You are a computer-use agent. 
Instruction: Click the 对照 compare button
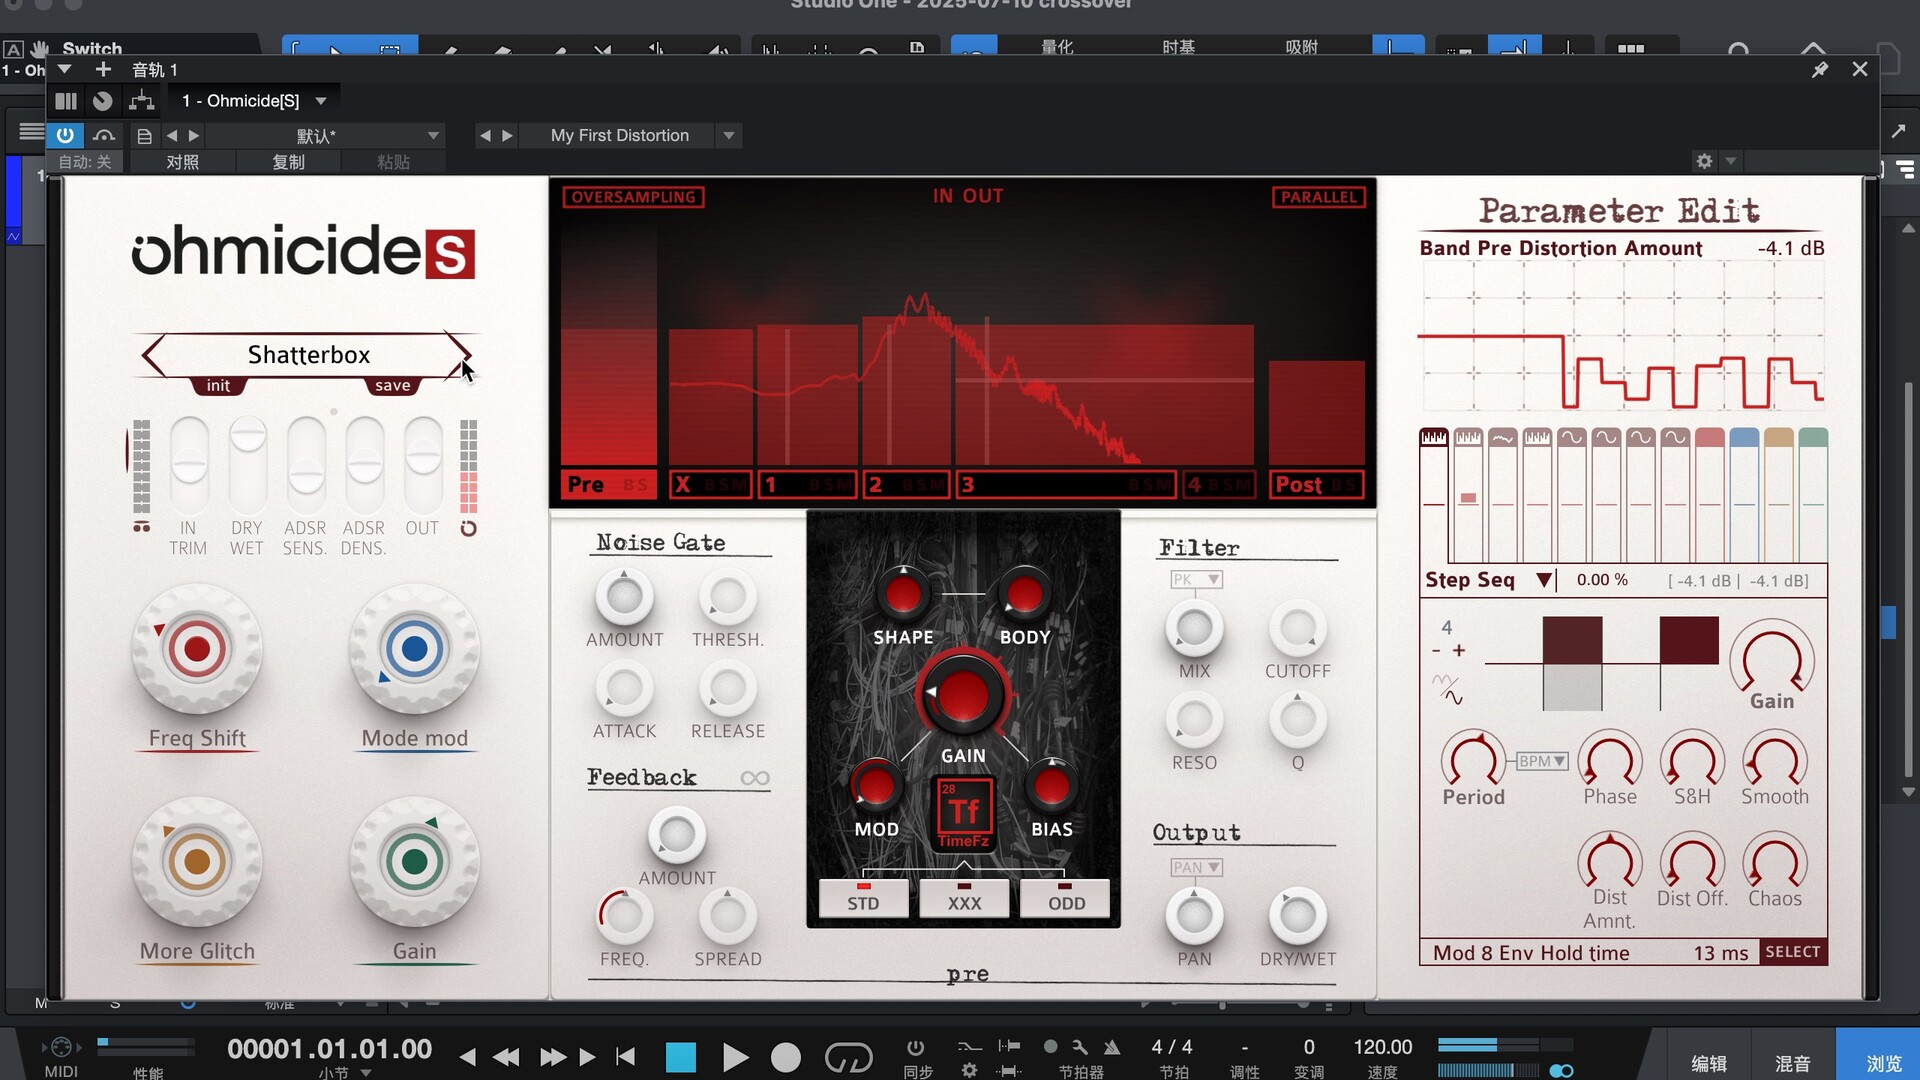click(182, 162)
